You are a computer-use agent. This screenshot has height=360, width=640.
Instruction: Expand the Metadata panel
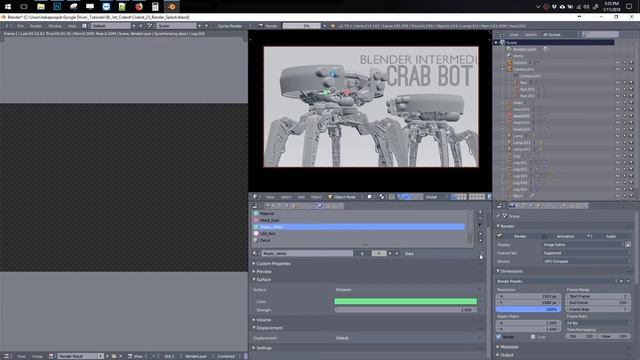point(508,347)
